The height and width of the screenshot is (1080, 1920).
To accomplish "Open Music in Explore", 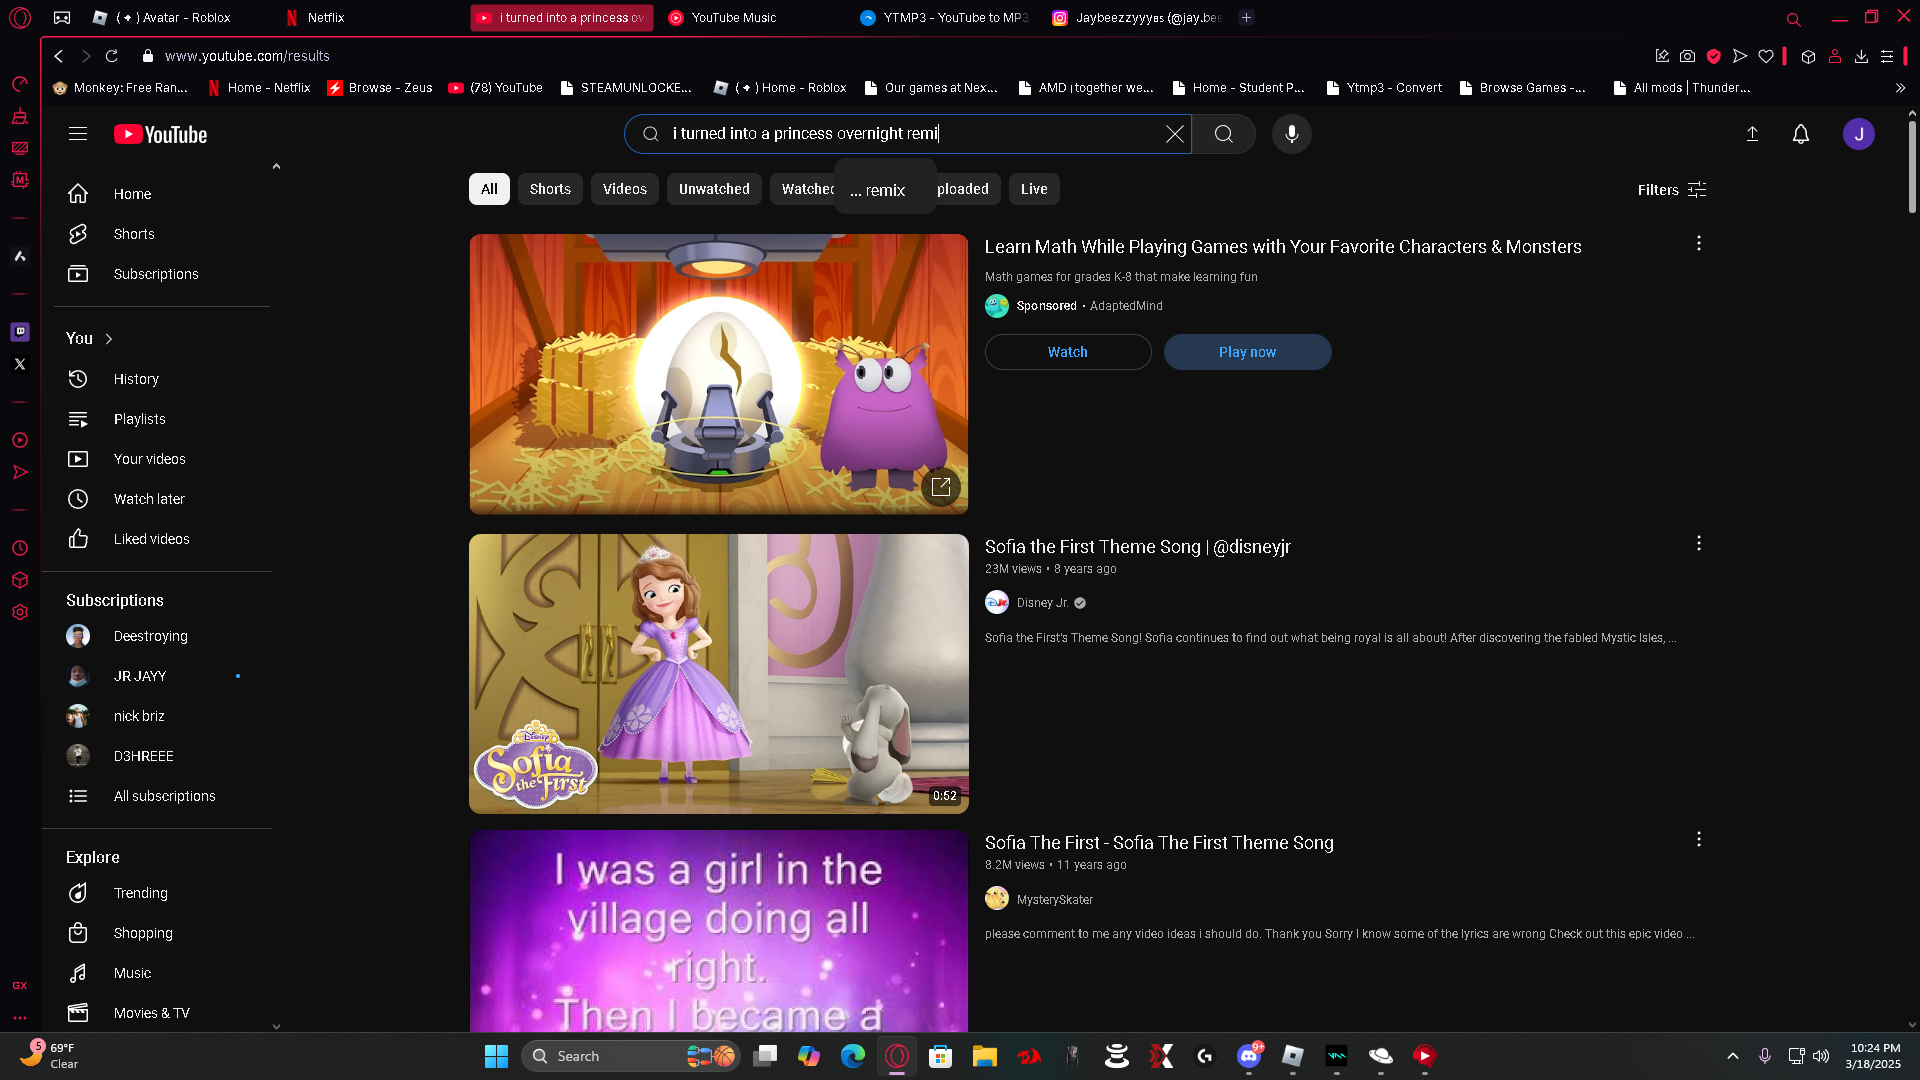I will tap(160, 973).
